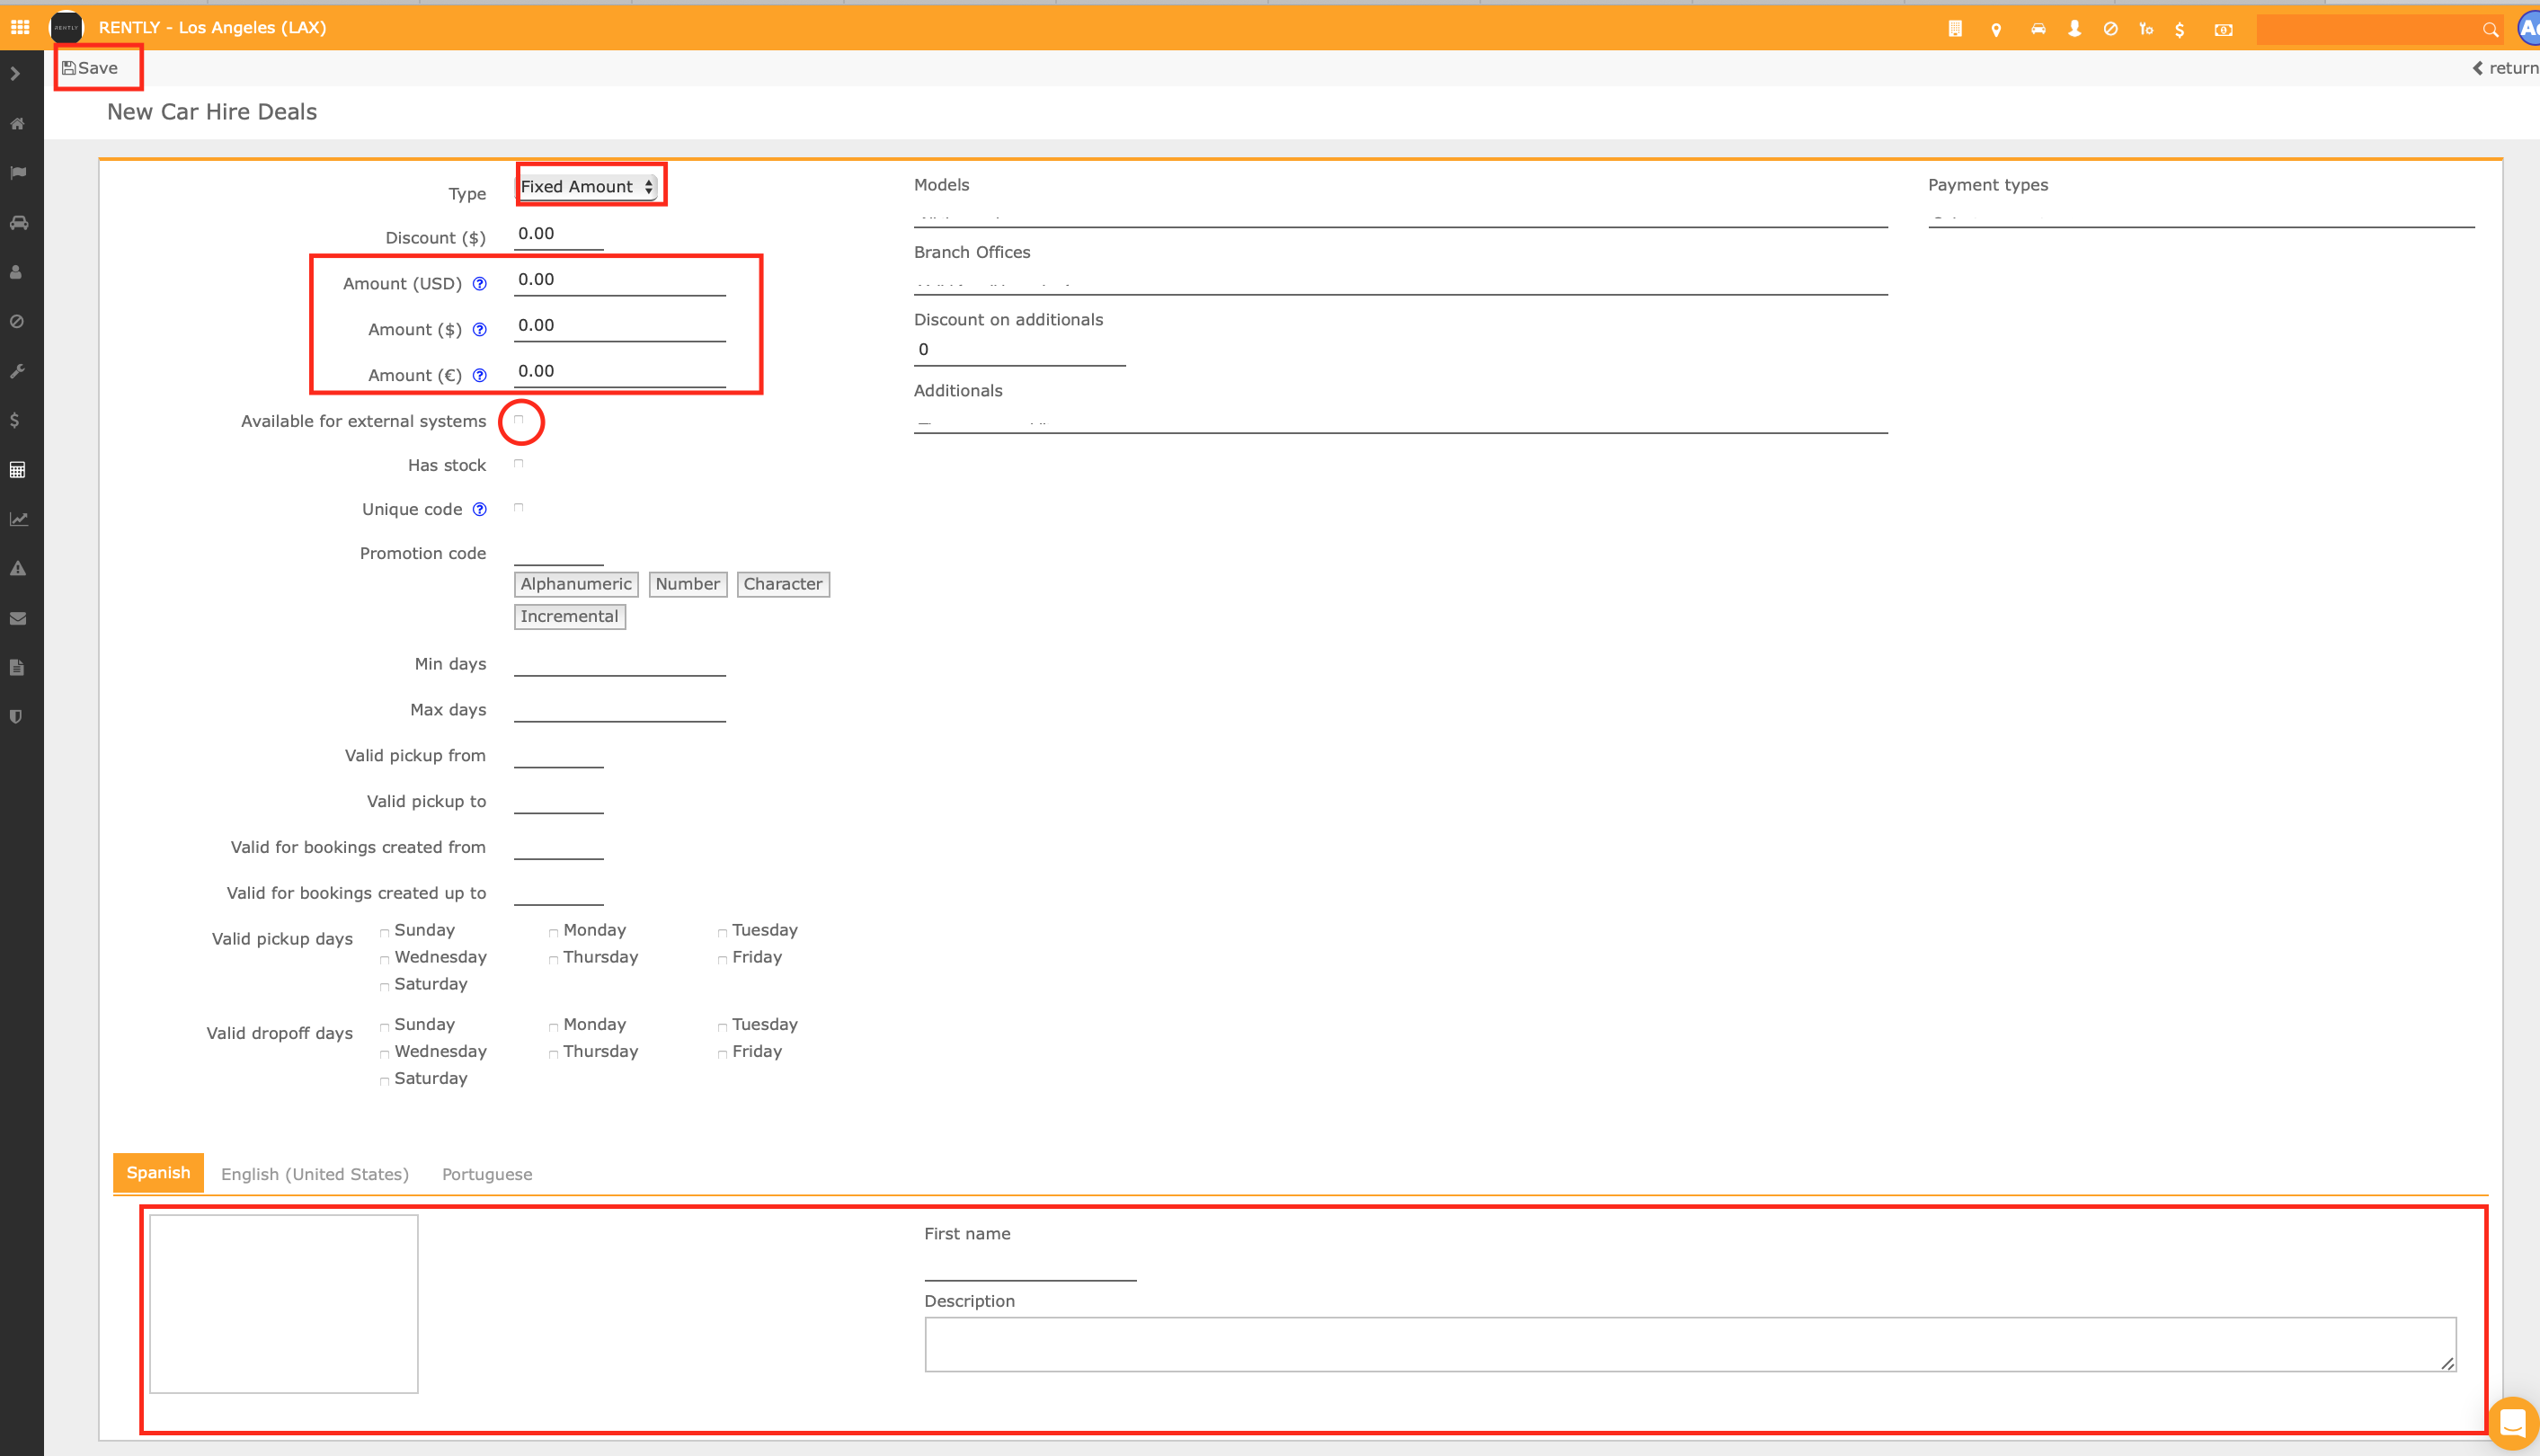
Task: Click the banknote icon in top bar
Action: [x=2223, y=30]
